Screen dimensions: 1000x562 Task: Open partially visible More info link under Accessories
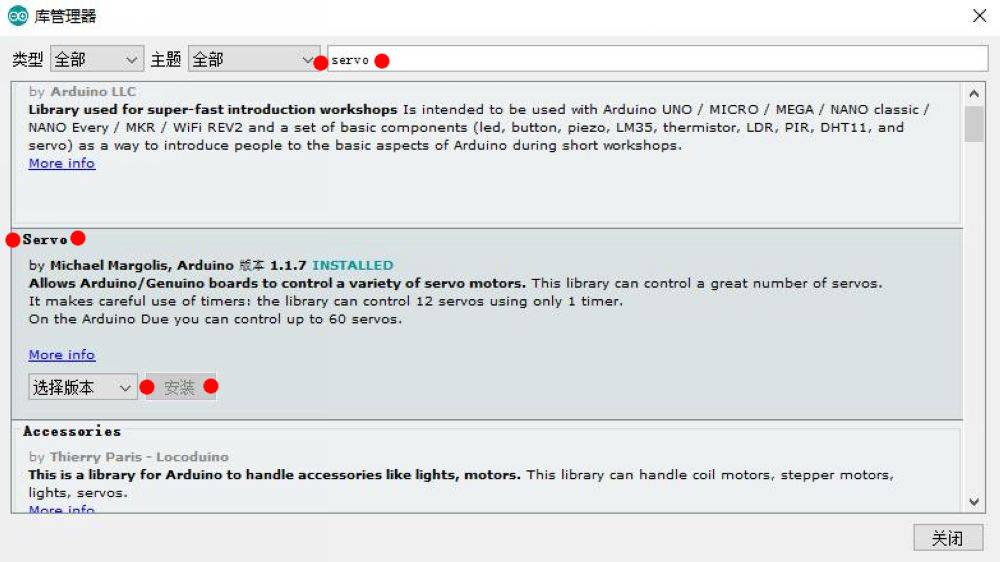pos(62,509)
